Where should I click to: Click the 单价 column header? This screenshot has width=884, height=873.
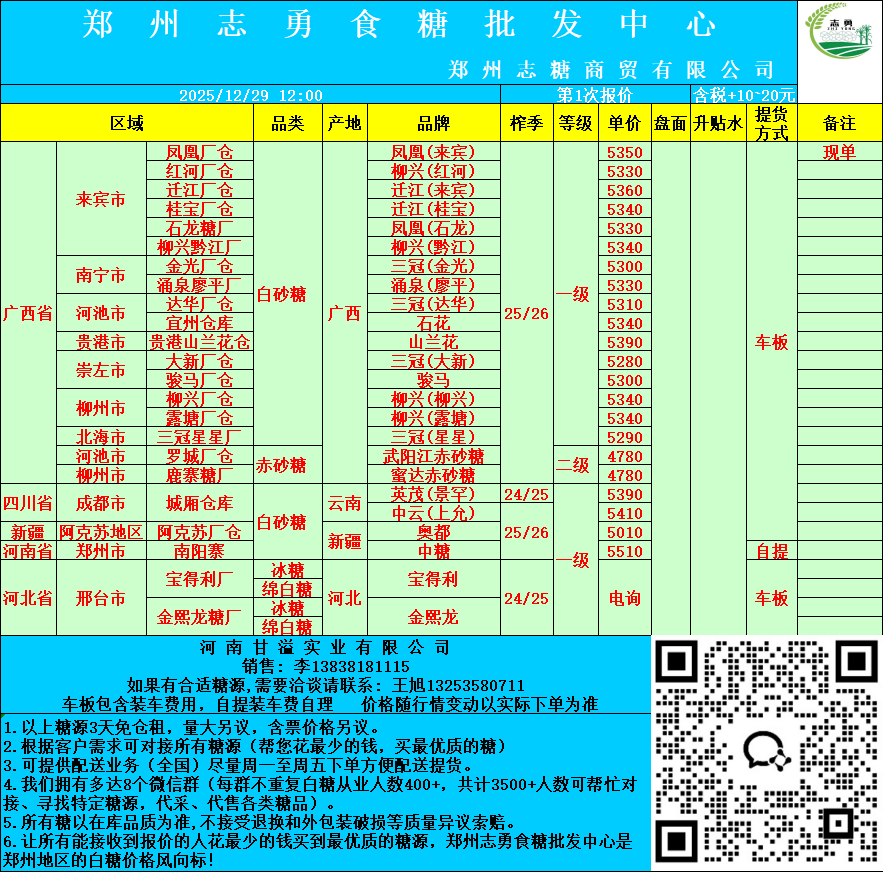pos(625,123)
